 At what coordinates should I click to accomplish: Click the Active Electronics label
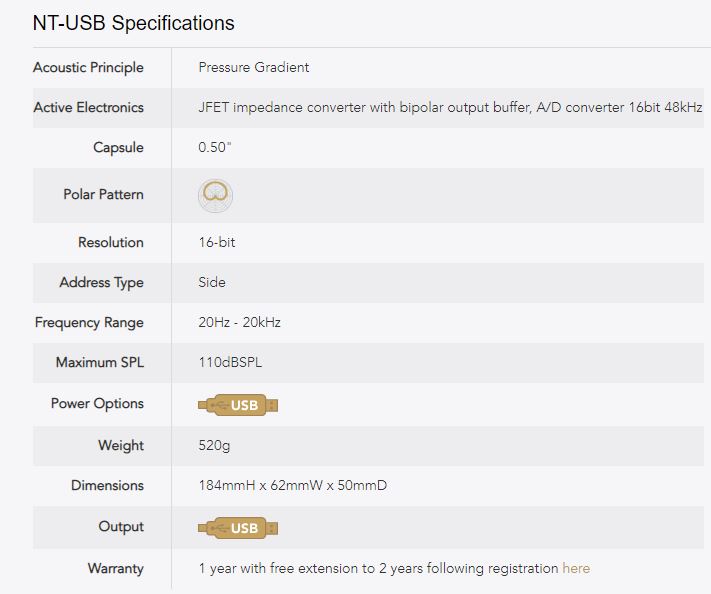point(88,107)
